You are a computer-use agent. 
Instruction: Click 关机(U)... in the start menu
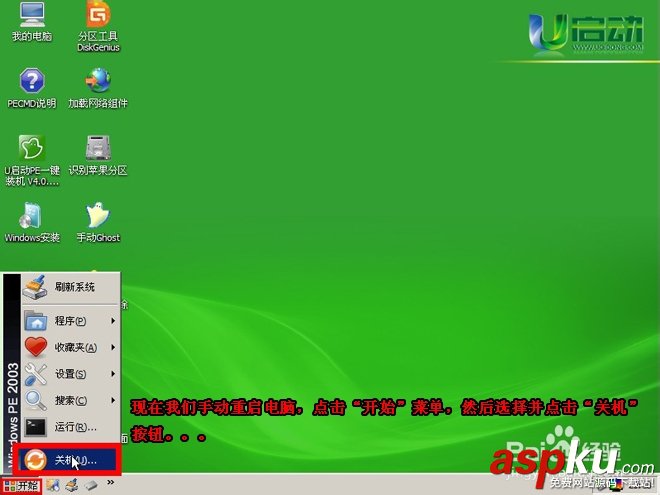(69, 460)
